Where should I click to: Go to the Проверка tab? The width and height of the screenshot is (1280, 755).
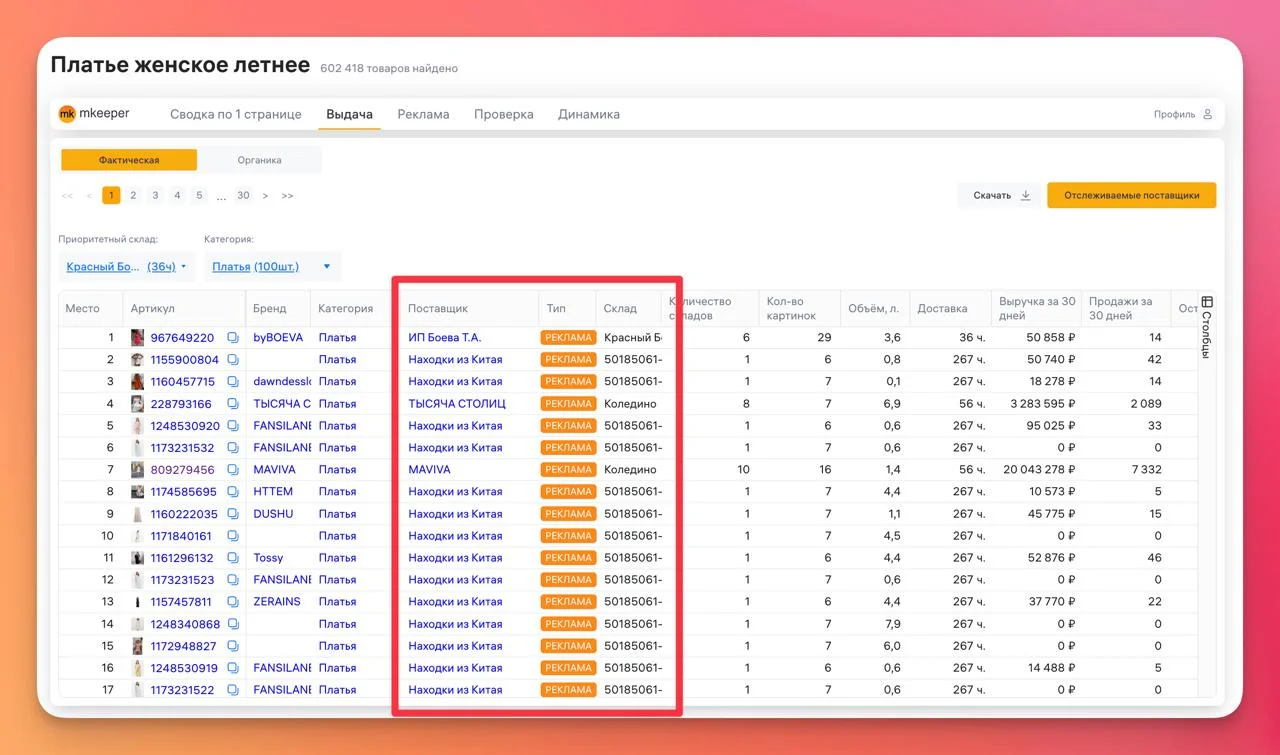pyautogui.click(x=504, y=114)
